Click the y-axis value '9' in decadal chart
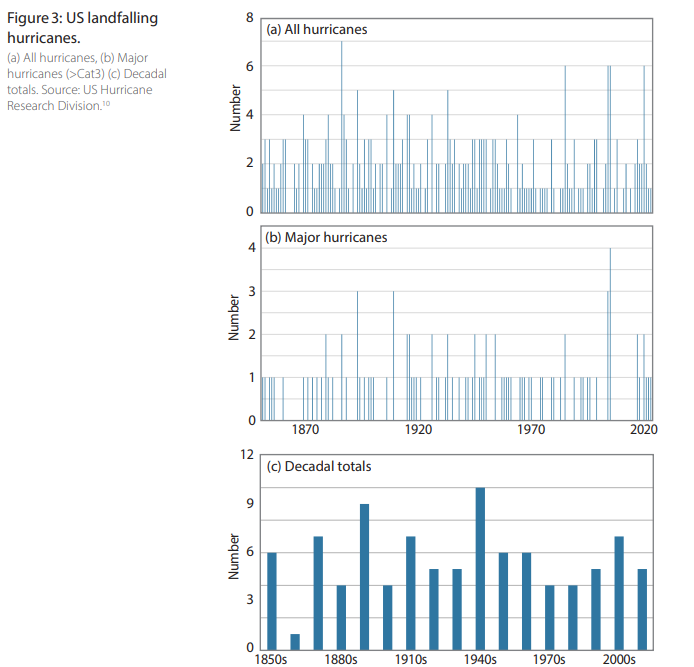 pos(250,503)
